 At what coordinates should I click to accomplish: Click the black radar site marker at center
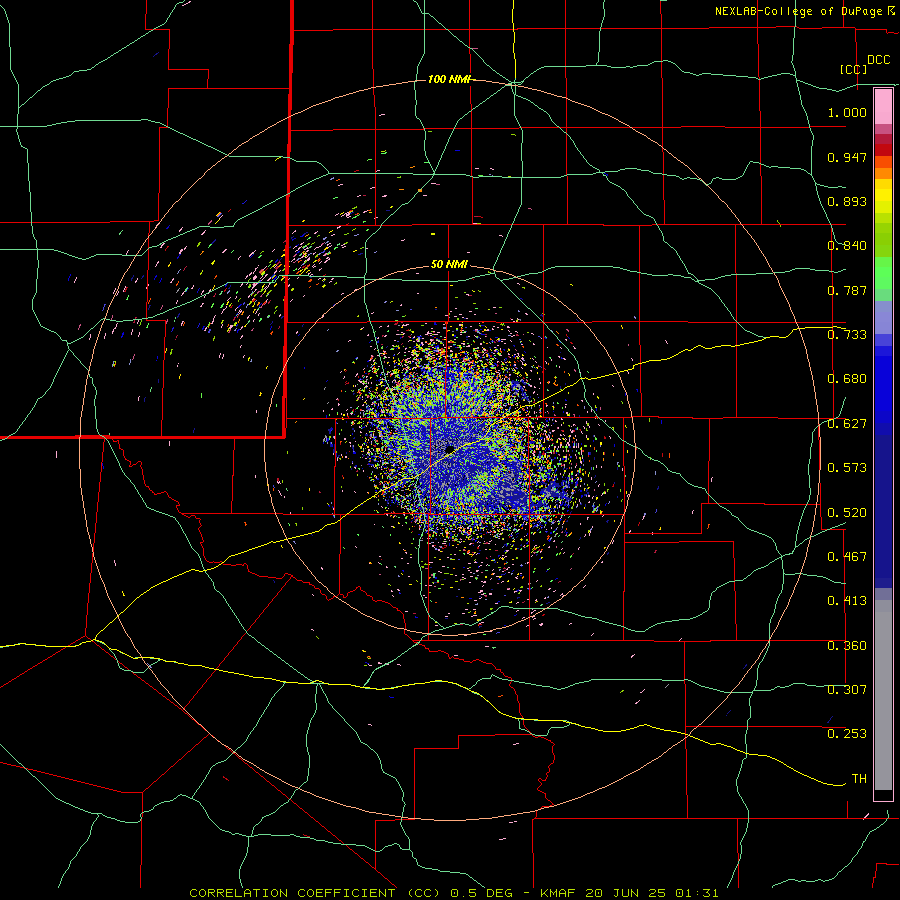[450, 449]
